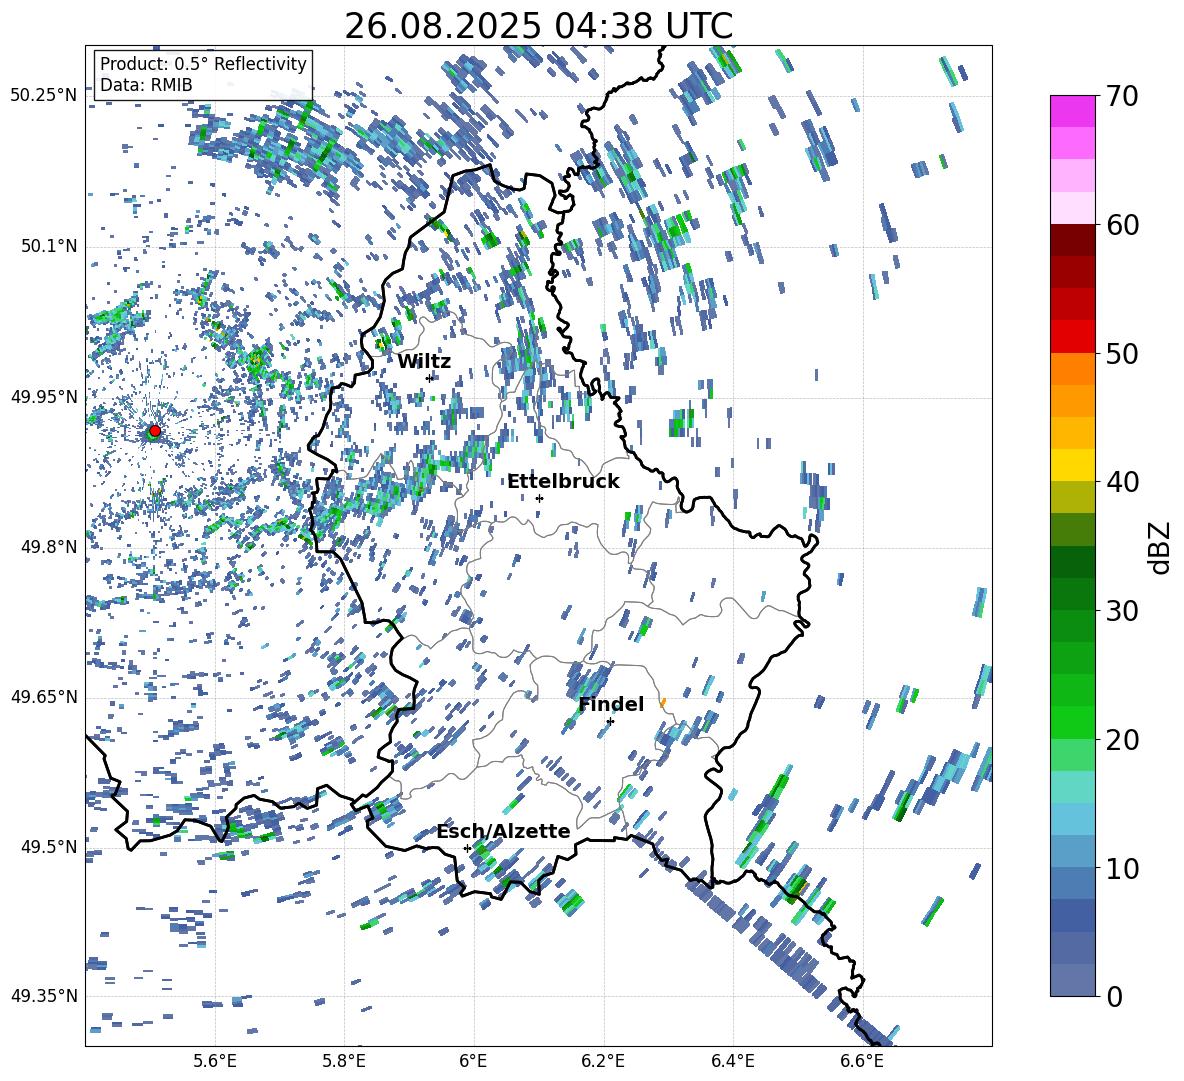Click the bright red segment above 50 dBZ
This screenshot has height=1081, width=1184.
coord(1072,336)
